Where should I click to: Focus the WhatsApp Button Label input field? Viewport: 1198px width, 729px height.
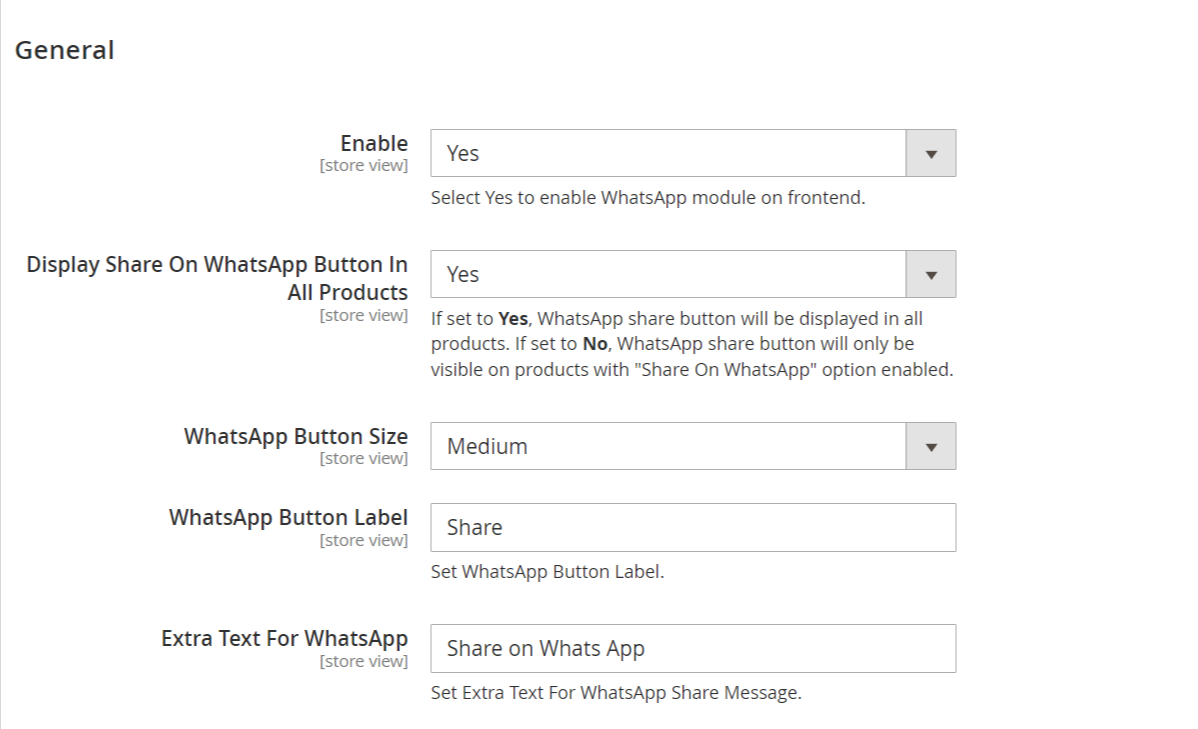(x=693, y=527)
